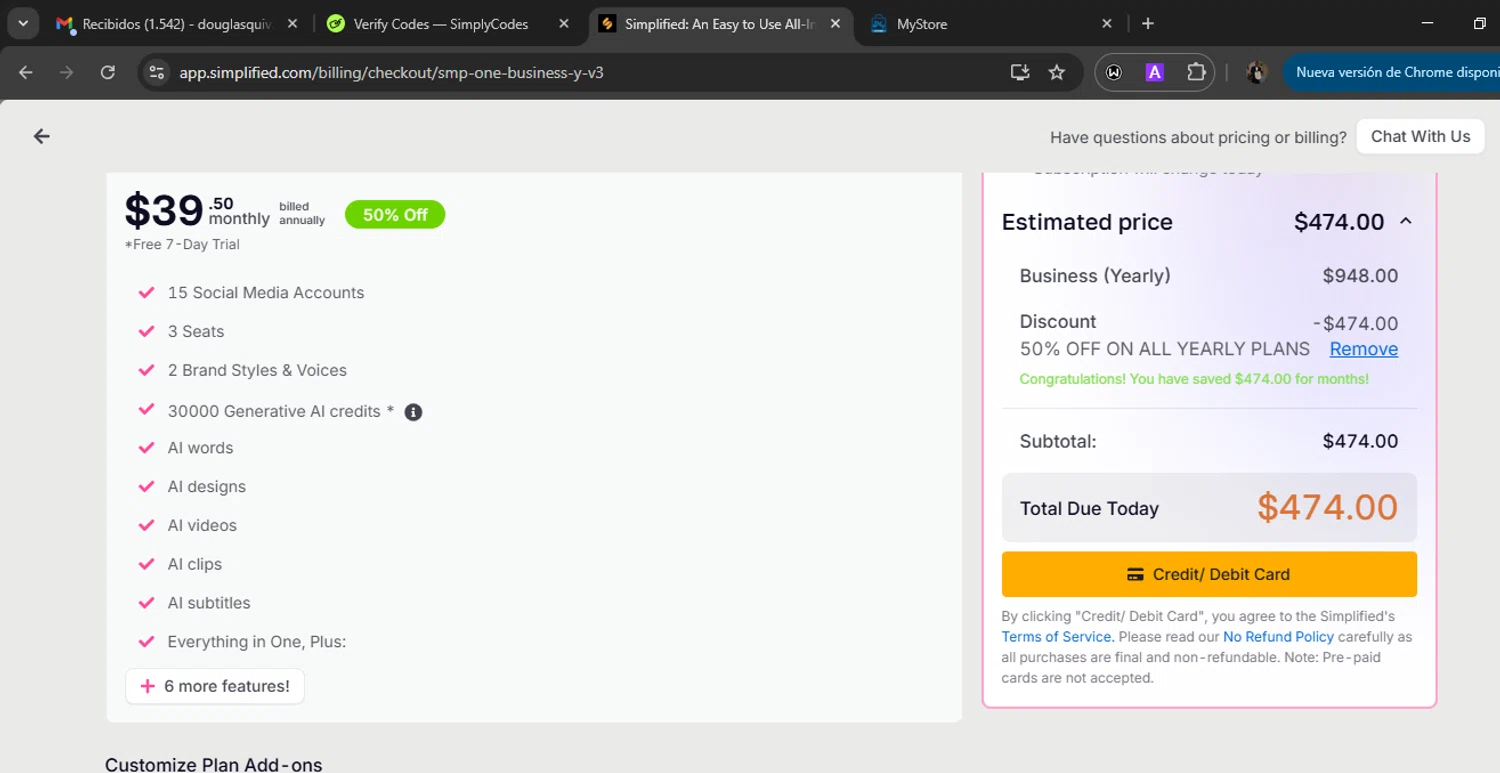This screenshot has height=773, width=1500.
Task: Click the 3 Seats feature text
Action: (x=196, y=331)
